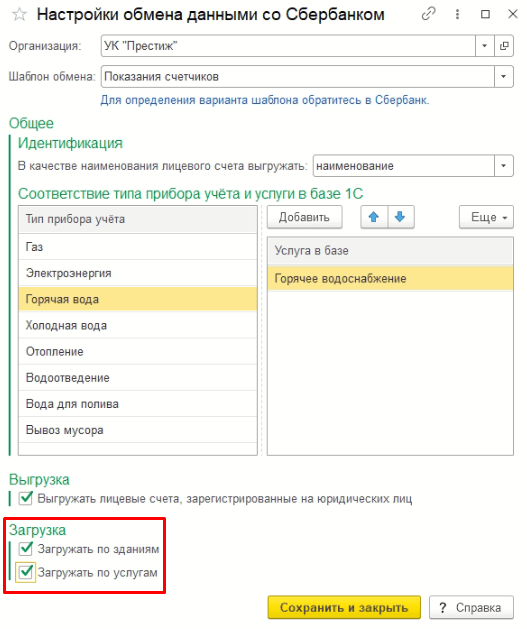Toggle 'Загружать по зданиям' checkbox
The image size is (527, 629).
(x=26, y=548)
